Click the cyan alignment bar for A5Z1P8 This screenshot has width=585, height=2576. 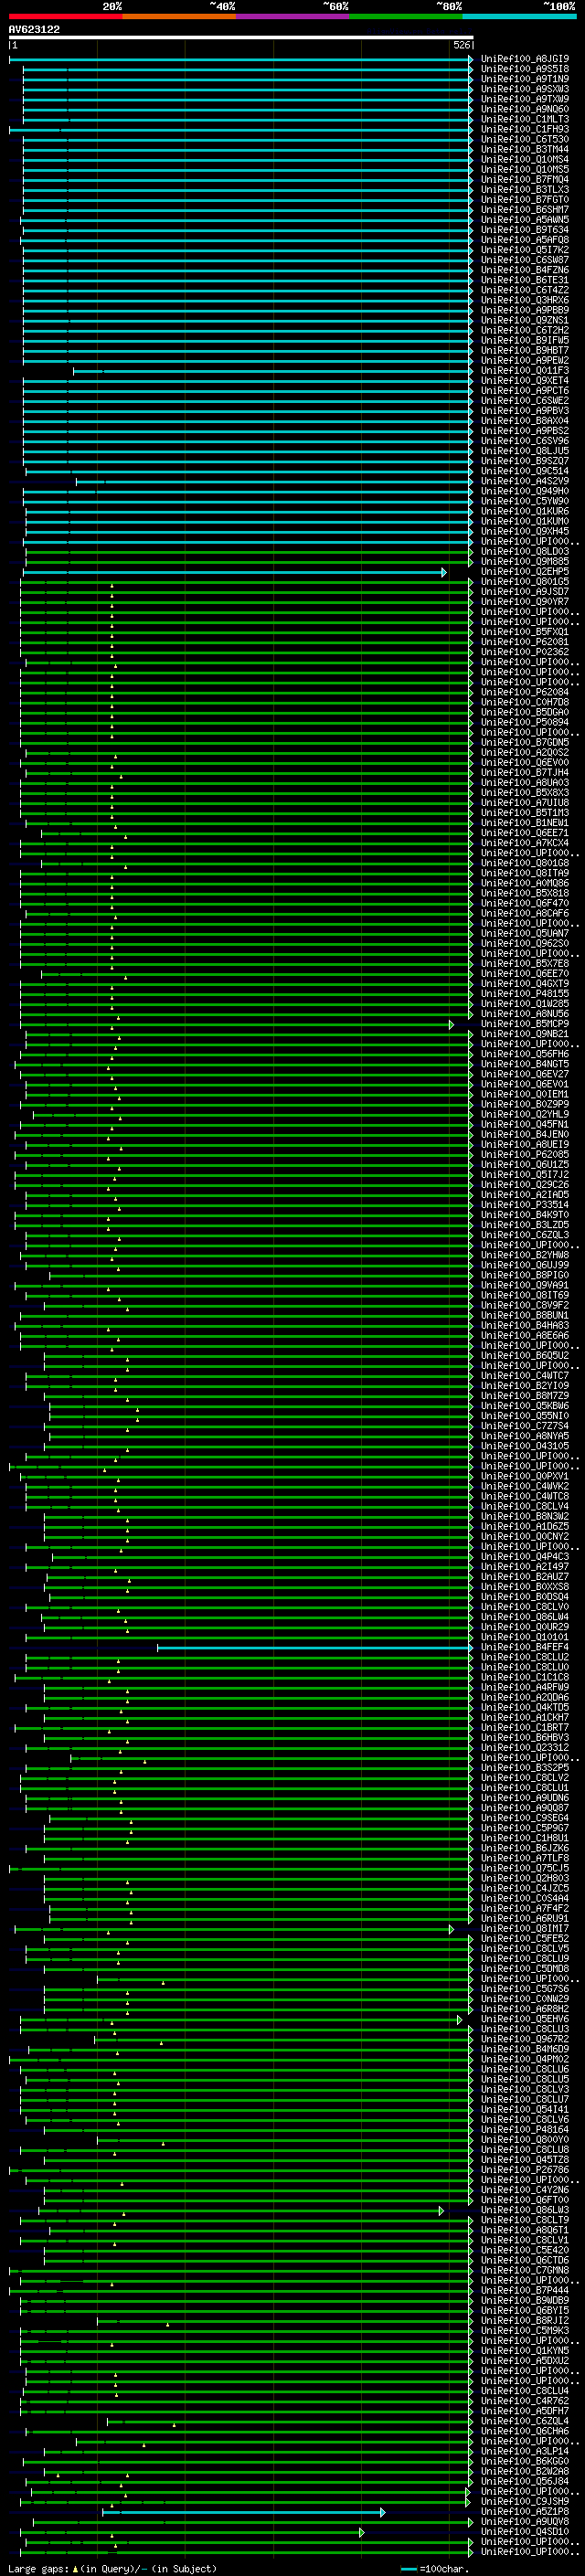[x=243, y=2512]
